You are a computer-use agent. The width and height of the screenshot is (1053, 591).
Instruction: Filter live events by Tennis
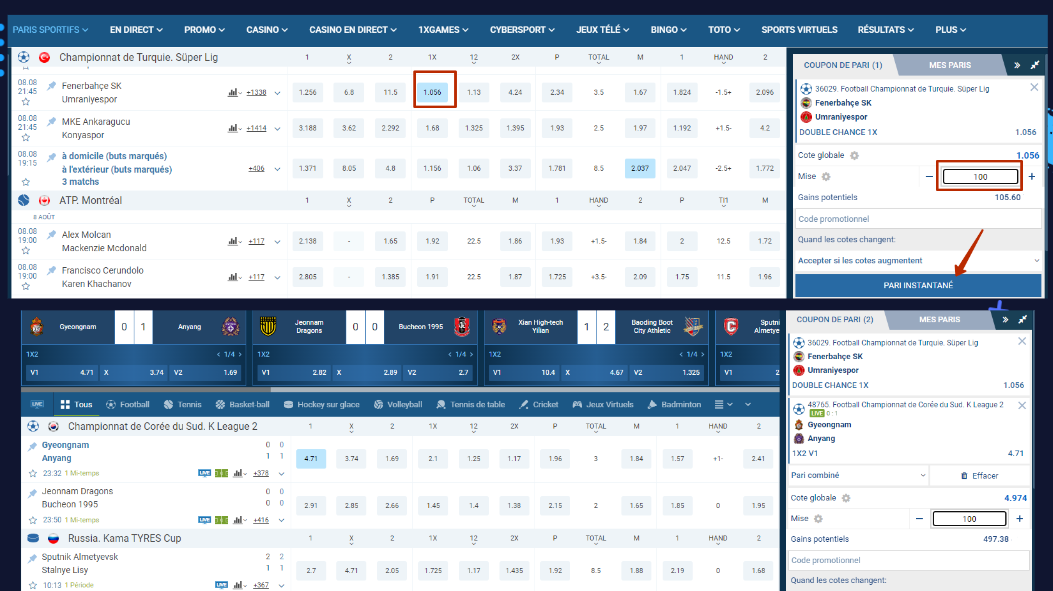[x=183, y=404]
